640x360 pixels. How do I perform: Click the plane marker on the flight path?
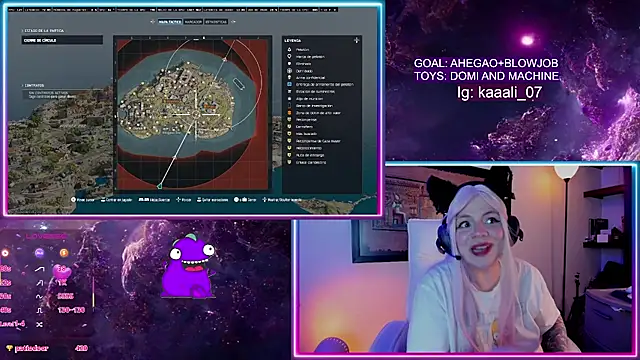tap(224, 60)
